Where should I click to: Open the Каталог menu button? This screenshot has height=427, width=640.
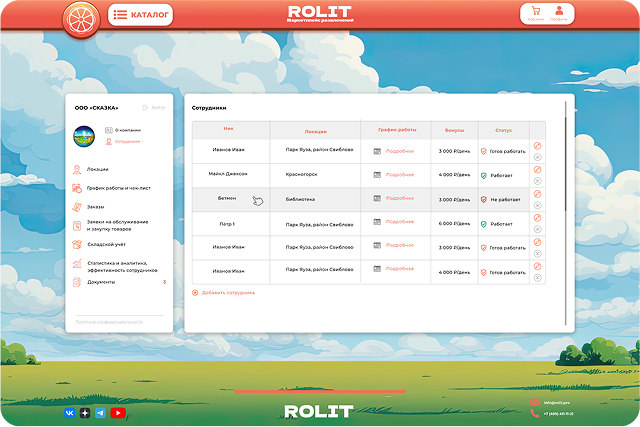coord(140,15)
